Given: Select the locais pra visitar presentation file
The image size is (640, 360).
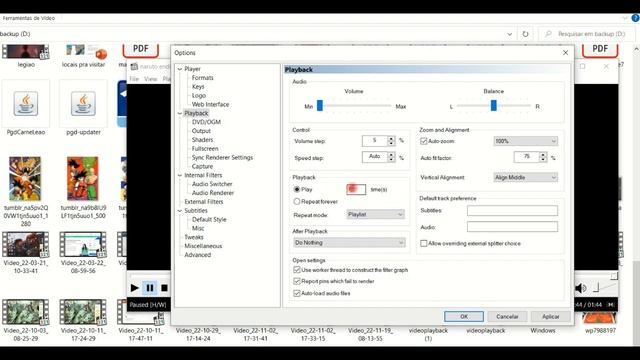Looking at the screenshot, I should (x=84, y=52).
